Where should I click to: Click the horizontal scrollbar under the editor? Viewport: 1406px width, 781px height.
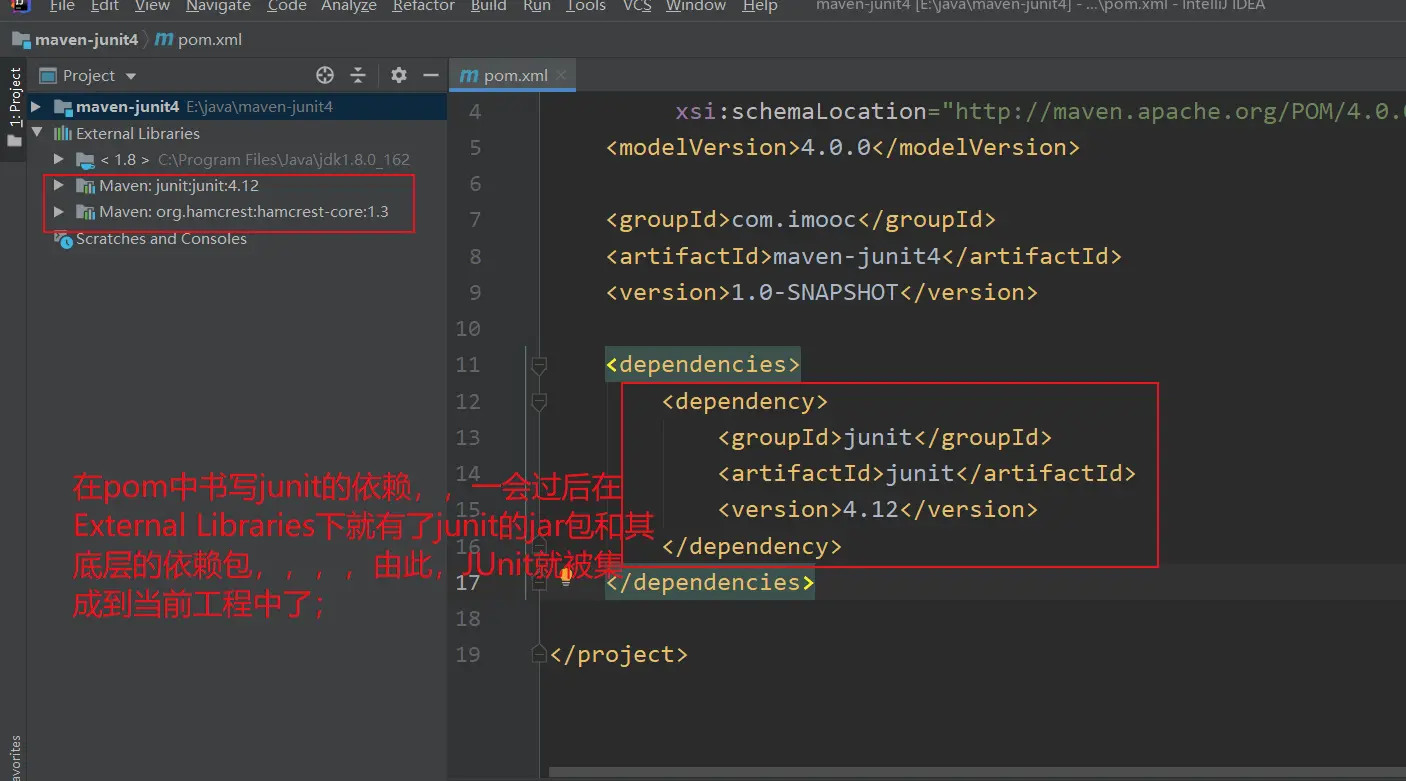(x=900, y=773)
